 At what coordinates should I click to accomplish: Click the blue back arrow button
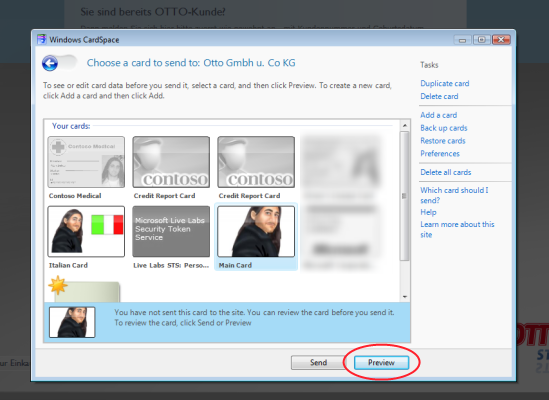50,64
